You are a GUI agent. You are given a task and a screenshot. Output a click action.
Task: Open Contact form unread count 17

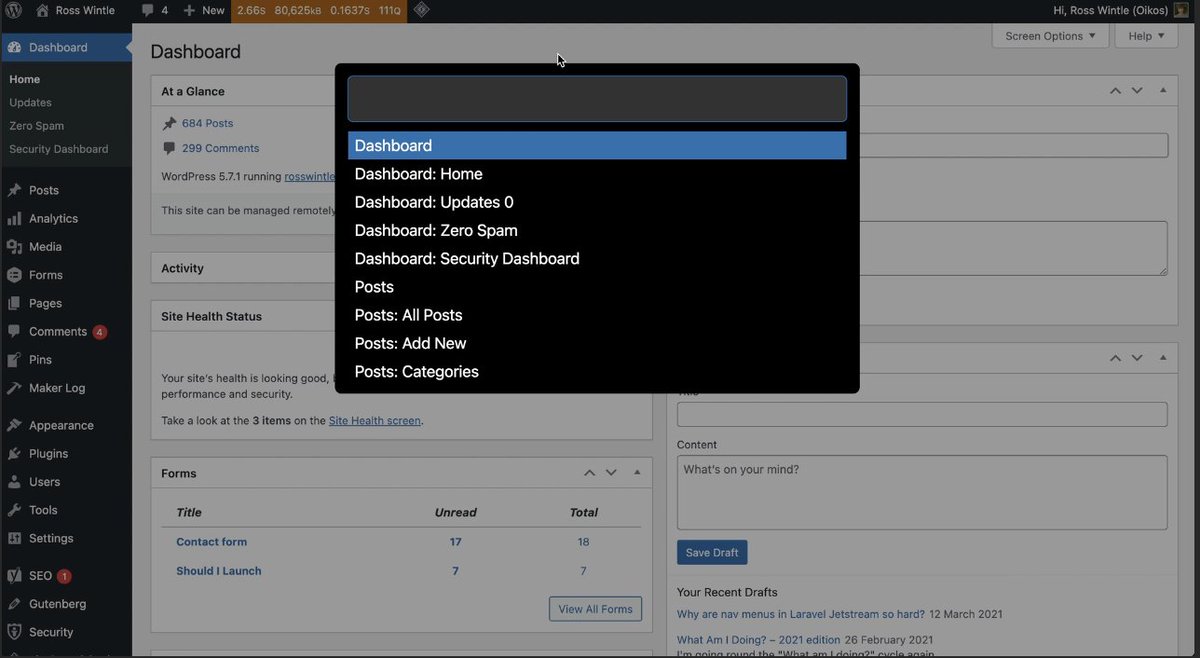click(455, 542)
